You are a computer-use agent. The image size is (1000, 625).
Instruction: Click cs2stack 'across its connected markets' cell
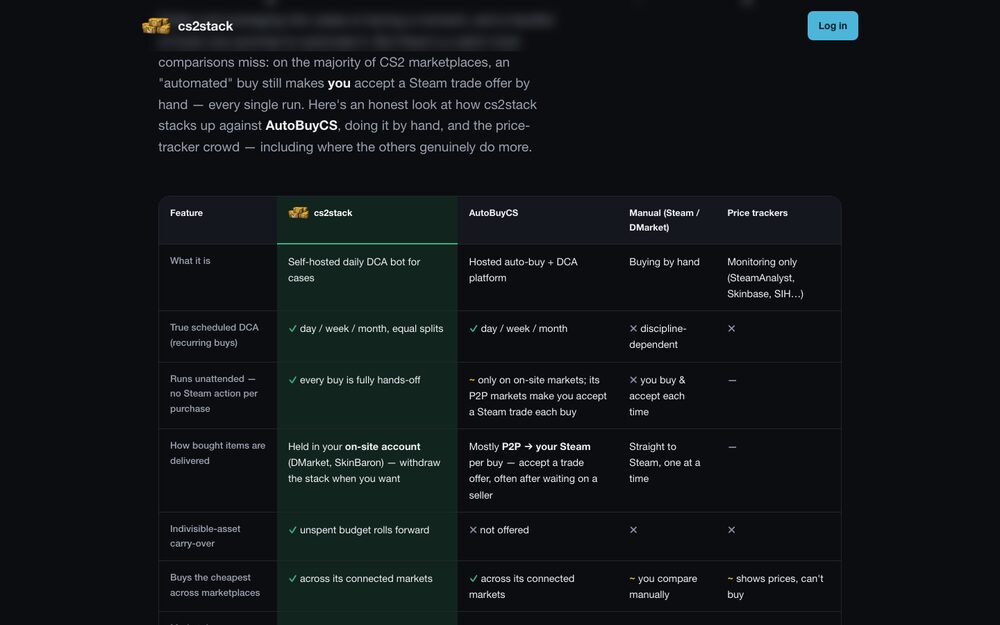click(x=360, y=578)
